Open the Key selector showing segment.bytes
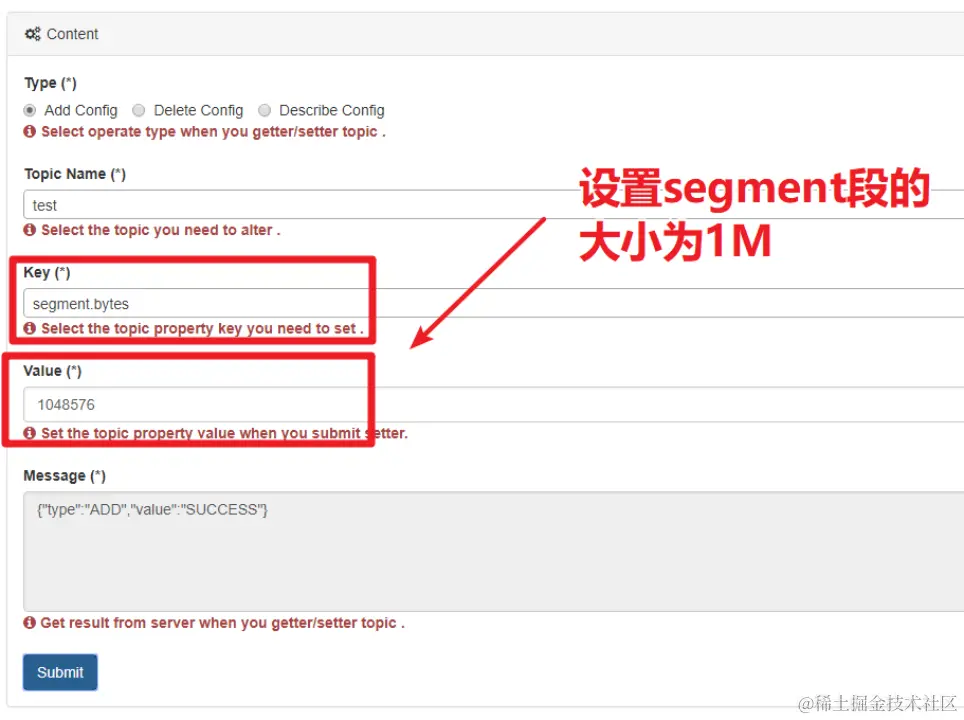Screen dimensions: 964x720 [x=494, y=303]
